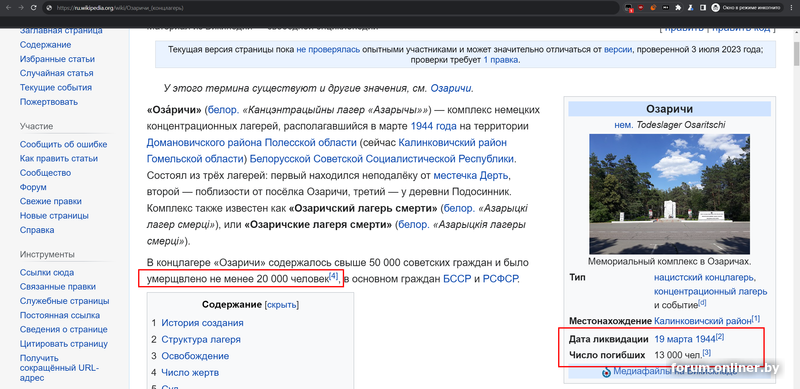Image resolution: width=800 pixels, height=389 pixels.
Task: Open the 'белор.' link before «Канцэнтрацыйны лагер»
Action: (224, 110)
